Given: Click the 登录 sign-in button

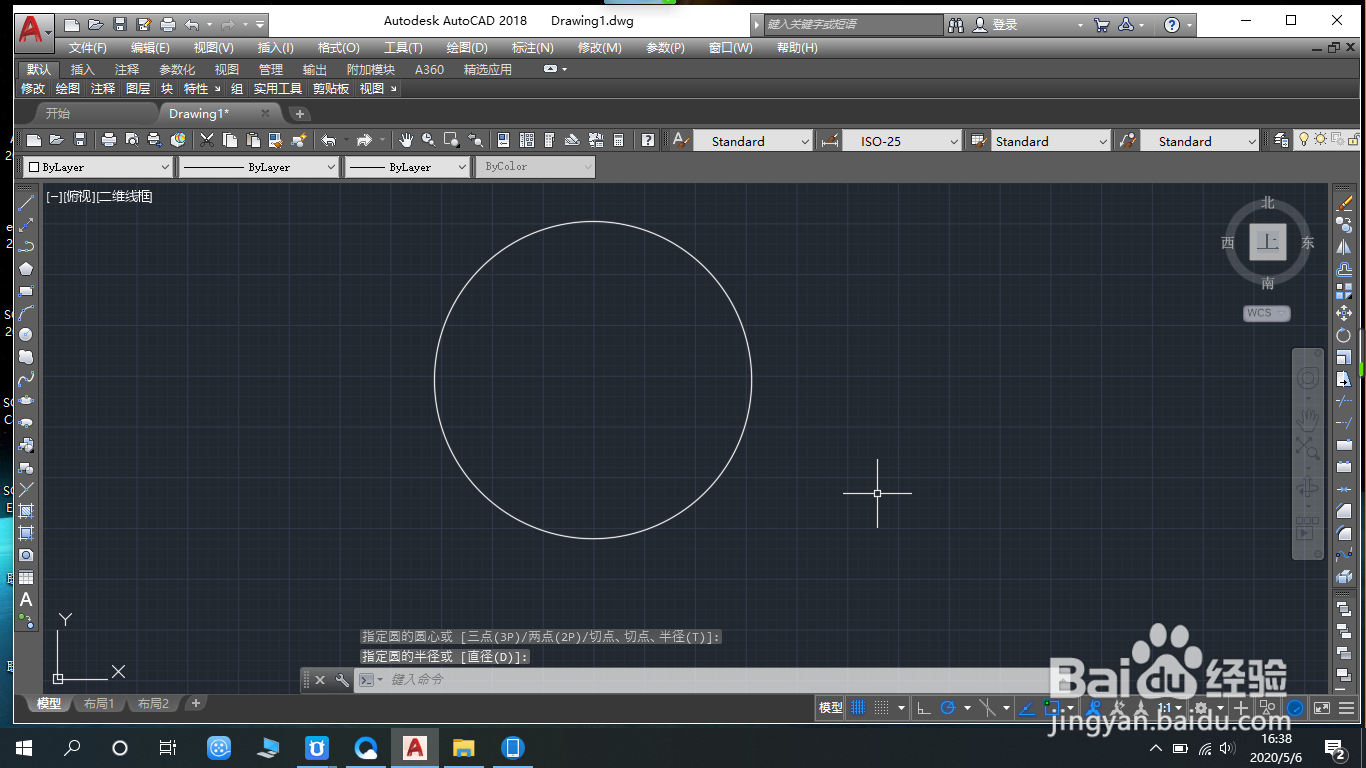Looking at the screenshot, I should [996, 24].
